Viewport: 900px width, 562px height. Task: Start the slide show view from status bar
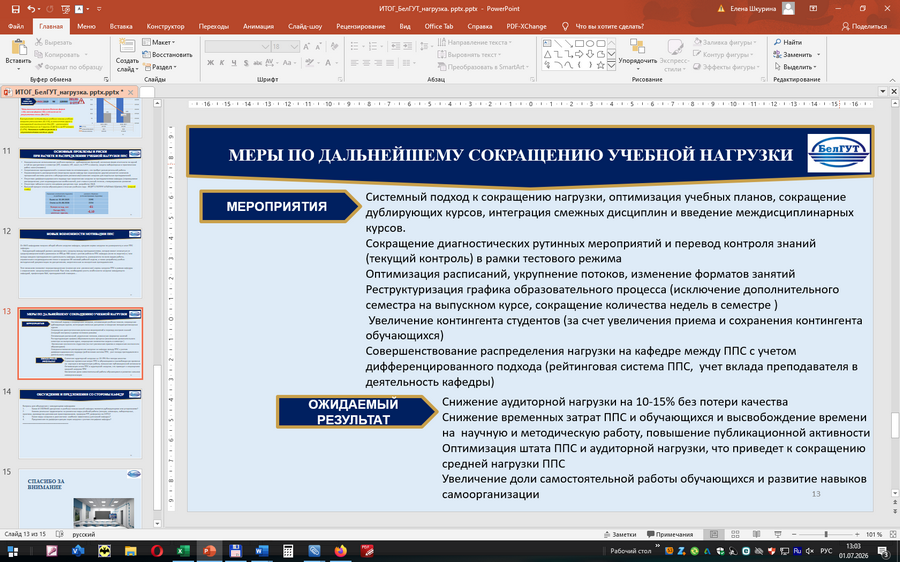point(778,534)
